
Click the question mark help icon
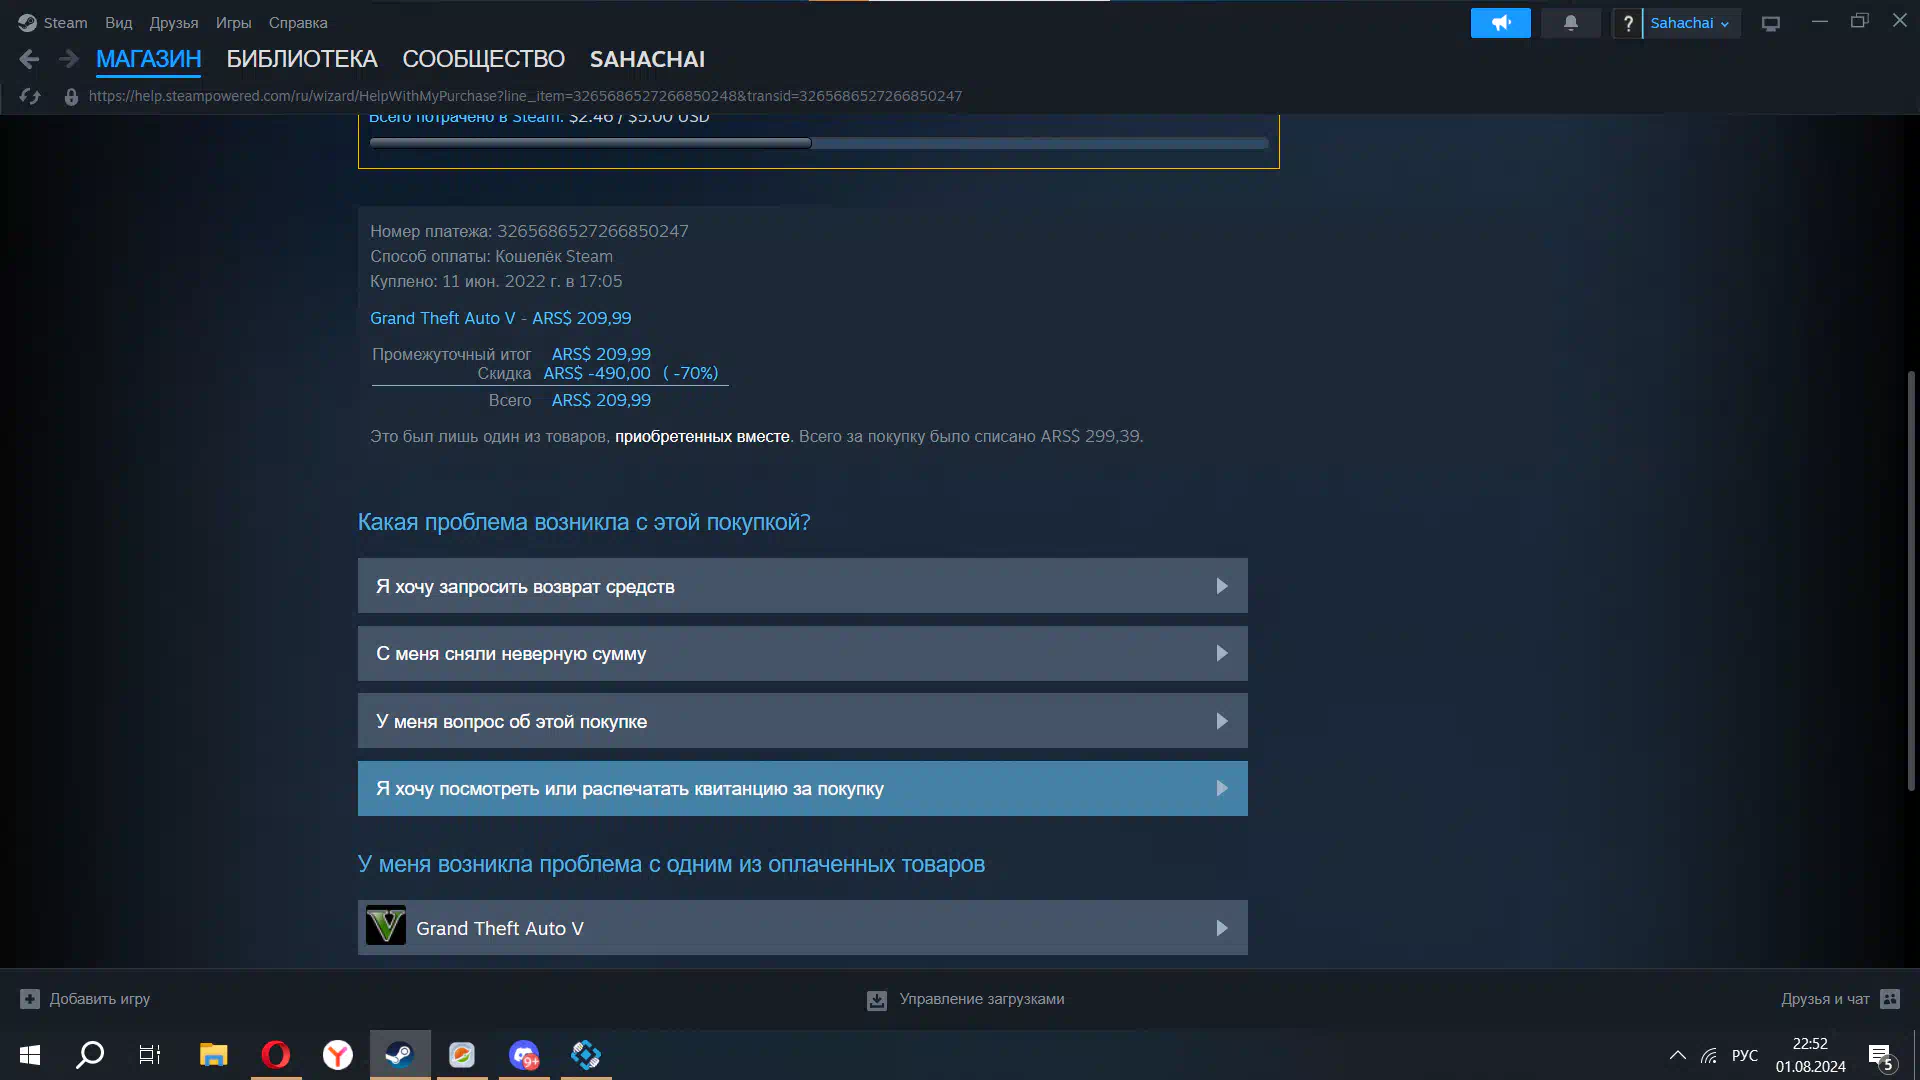(x=1627, y=23)
